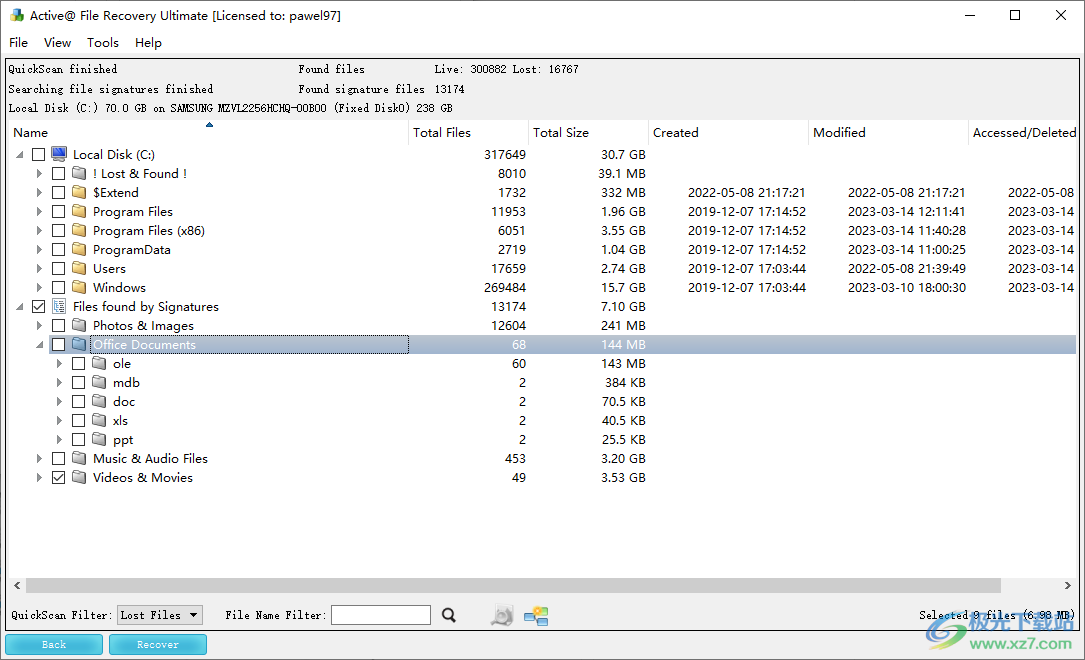Screen dimensions: 1085x660
Task: Click the Back button
Action: 54,644
